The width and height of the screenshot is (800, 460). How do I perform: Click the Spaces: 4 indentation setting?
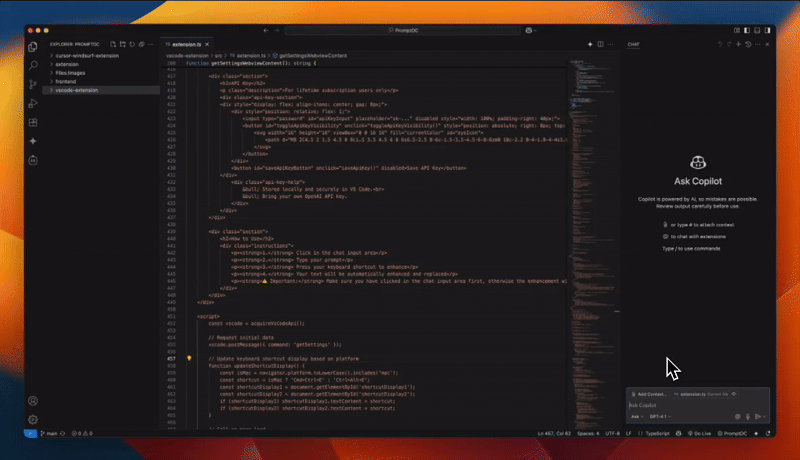point(588,433)
